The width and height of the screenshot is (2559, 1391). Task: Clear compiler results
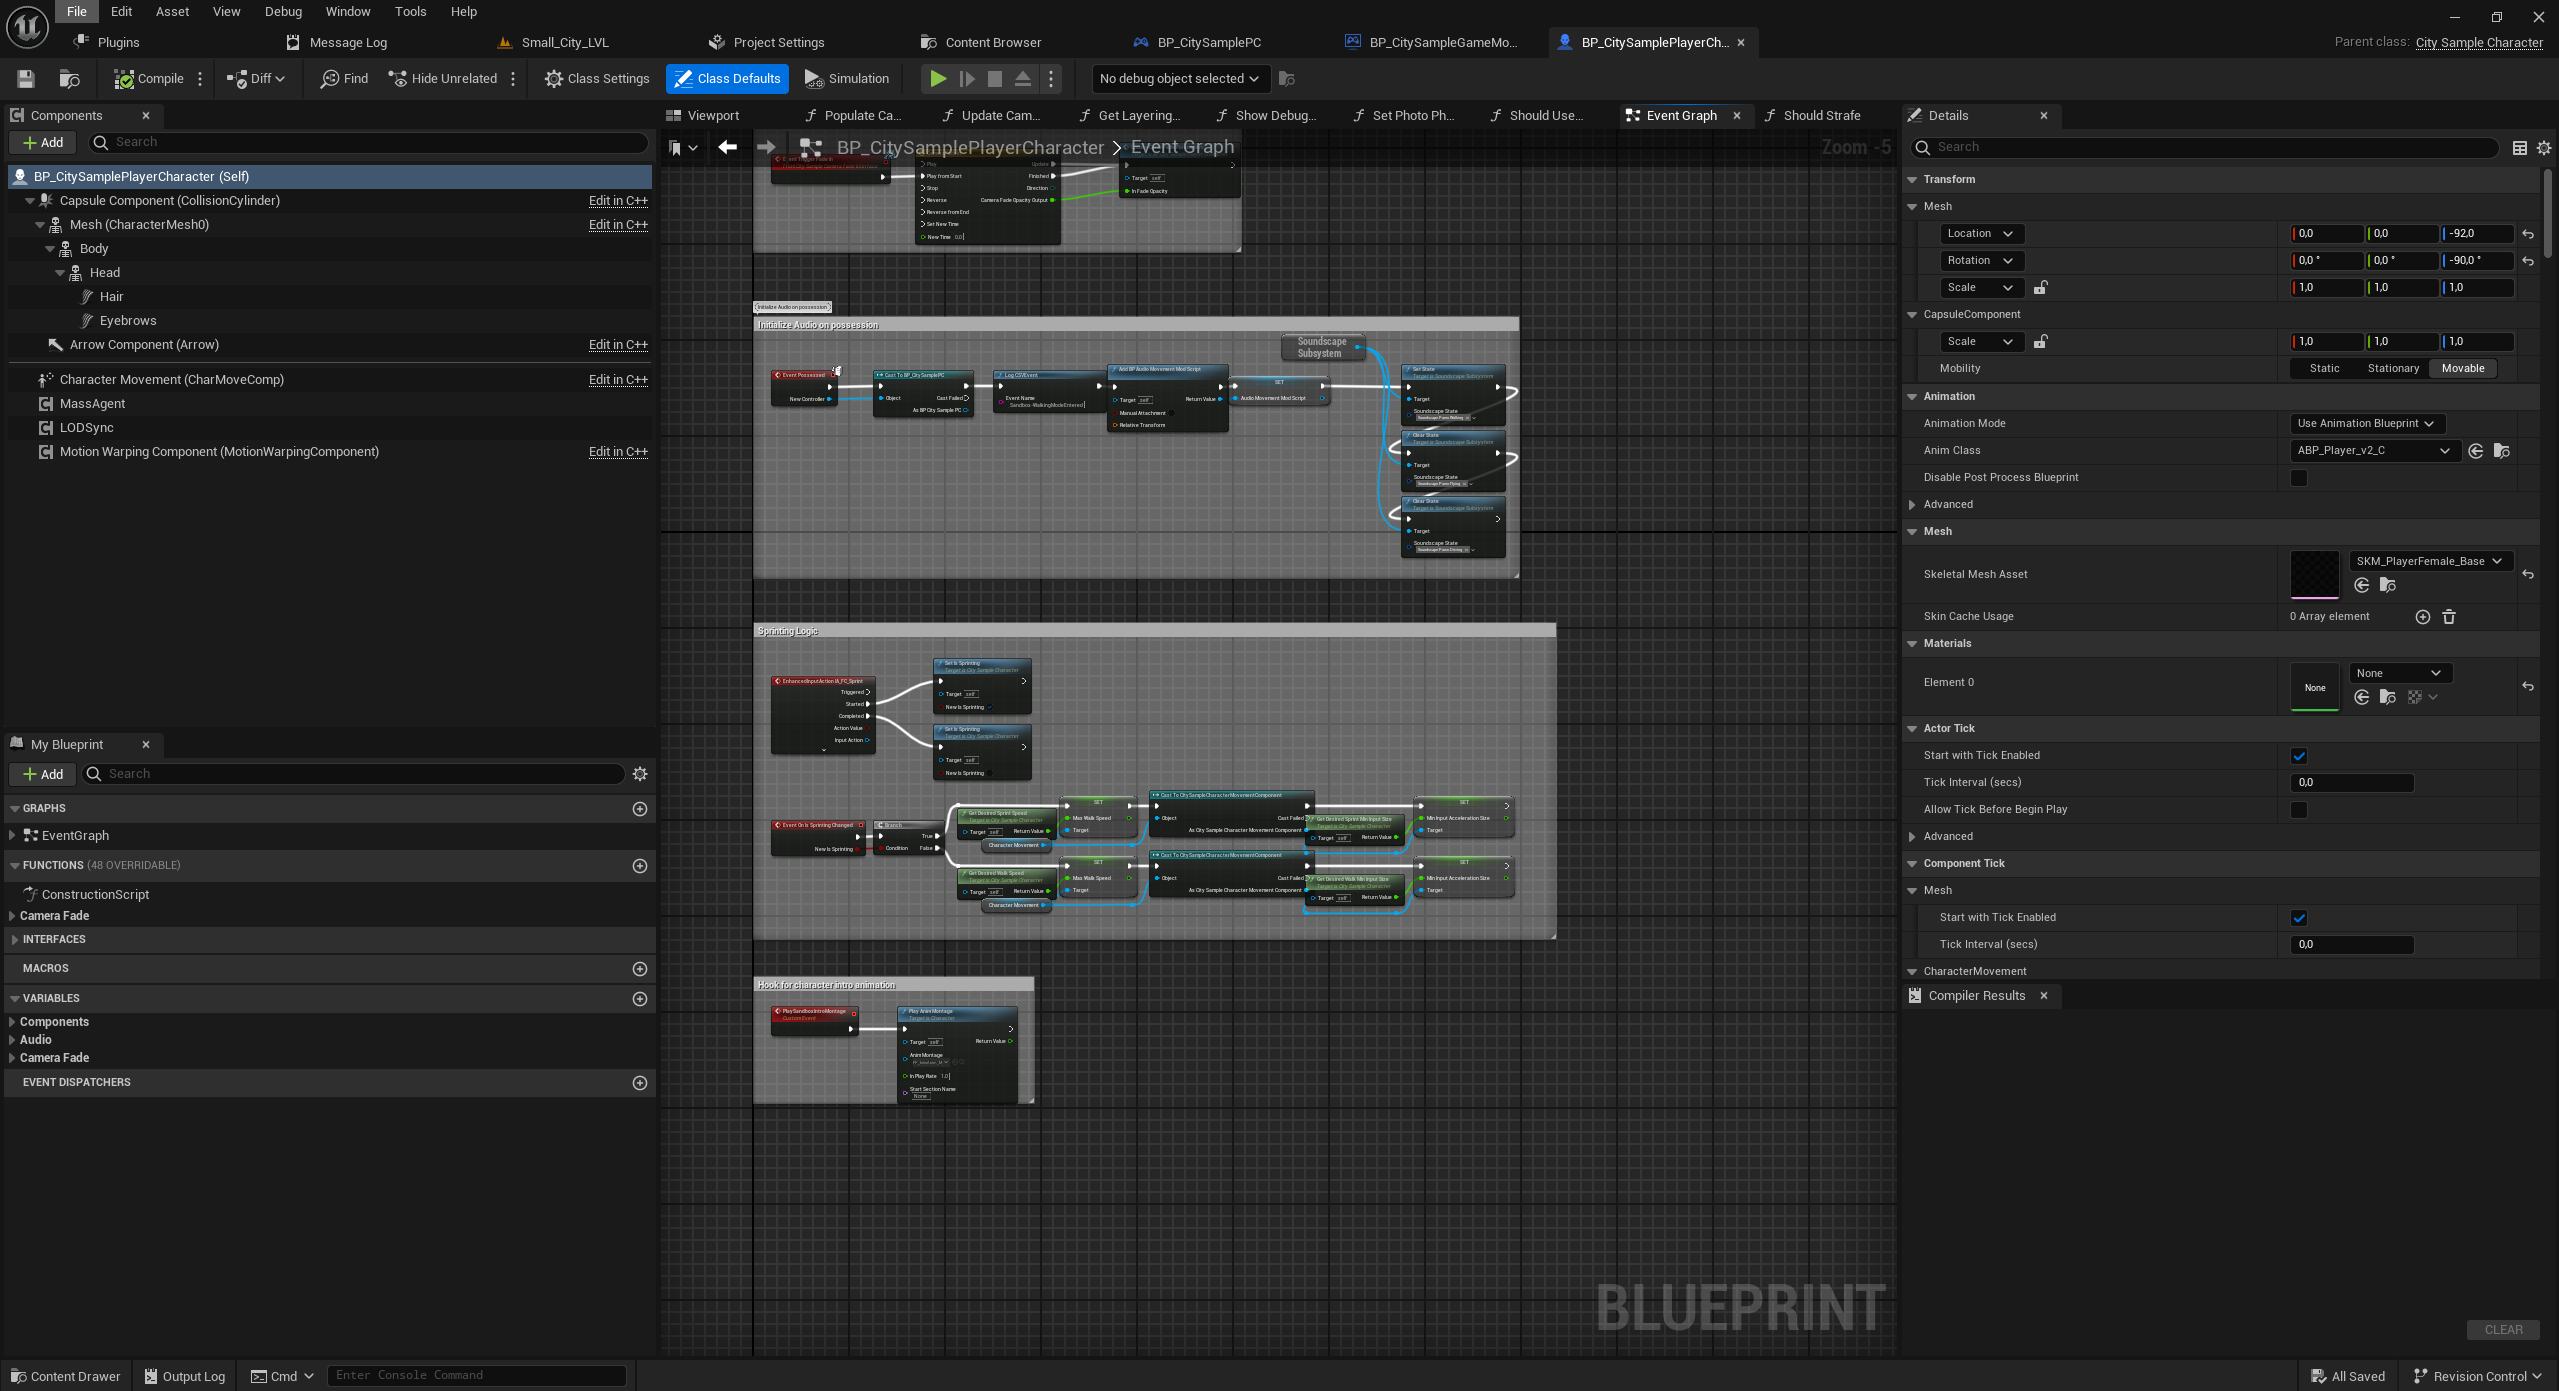2503,1330
